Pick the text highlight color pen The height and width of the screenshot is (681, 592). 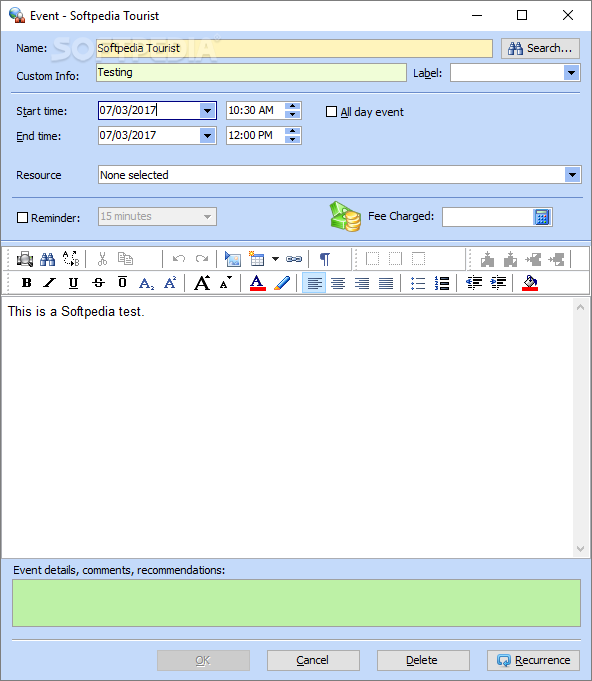click(282, 283)
